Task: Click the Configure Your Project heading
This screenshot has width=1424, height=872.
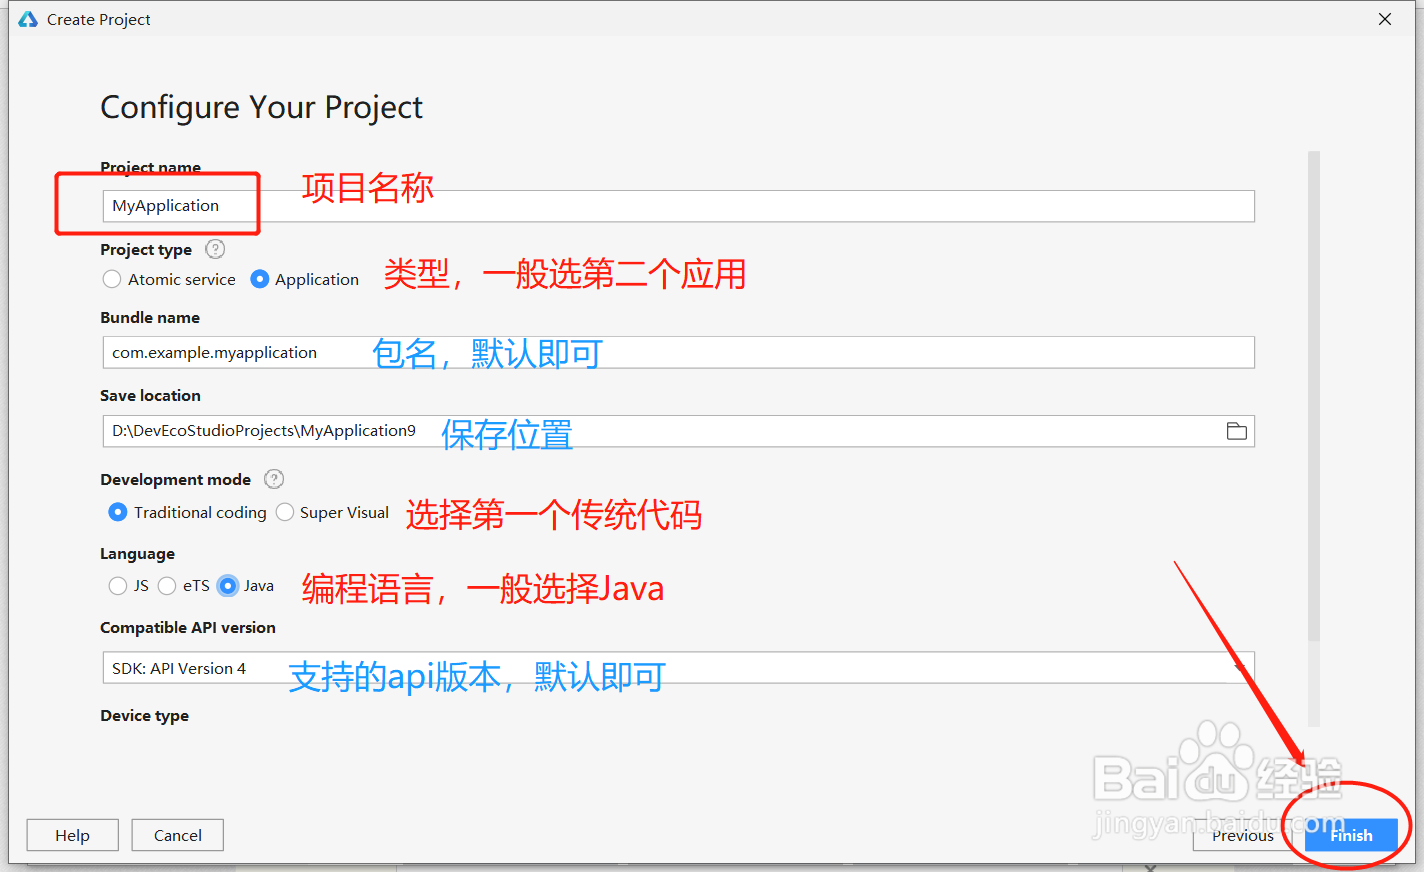Action: 262,107
